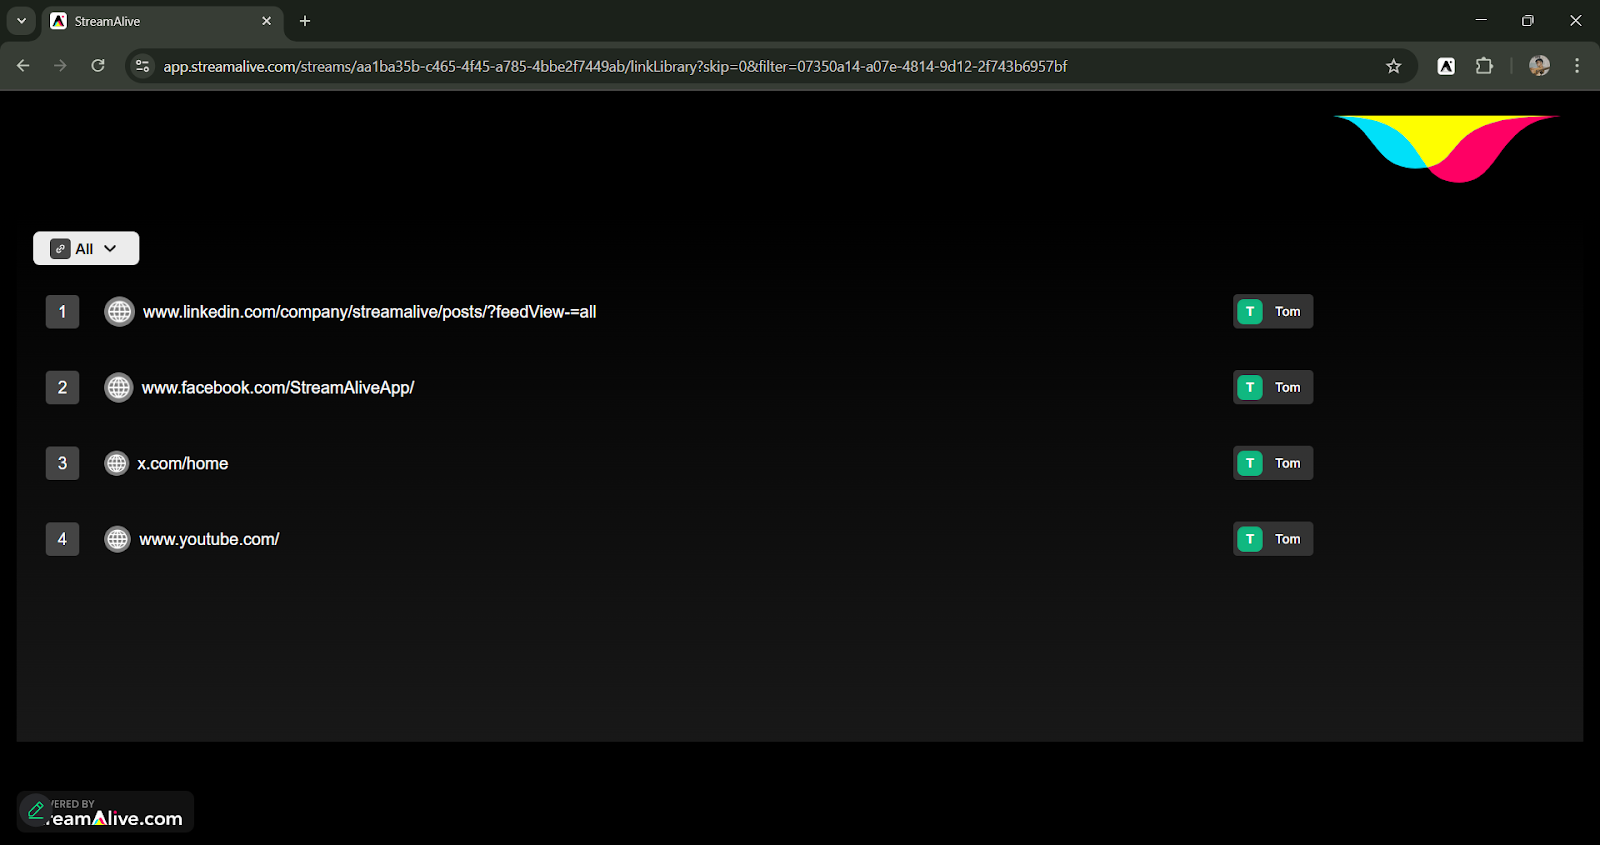Click the Tom user chip on YouTube row
Viewport: 1600px width, 845px height.
point(1273,539)
